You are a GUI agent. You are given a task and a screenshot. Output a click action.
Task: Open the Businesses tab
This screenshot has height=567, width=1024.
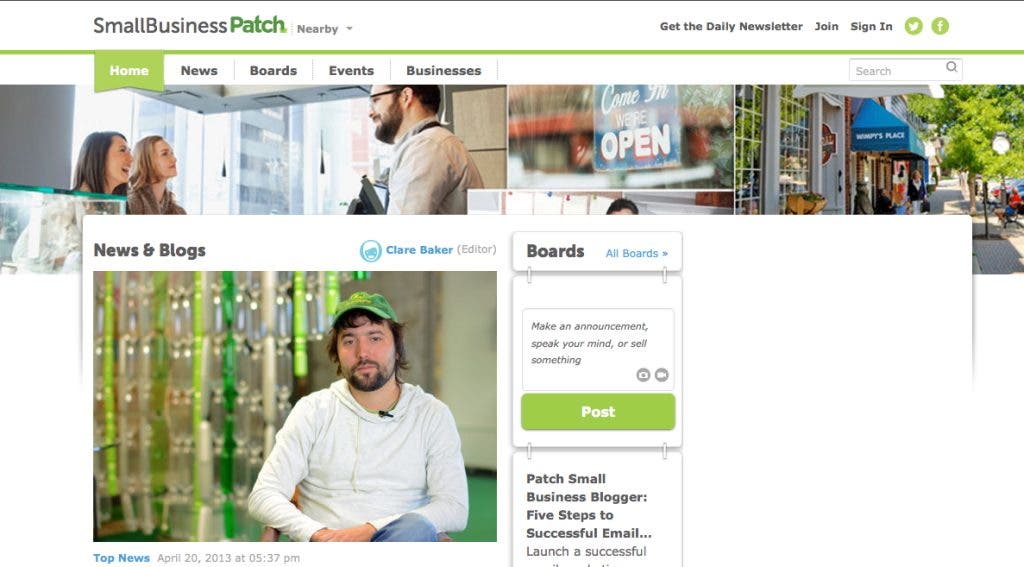(x=443, y=71)
